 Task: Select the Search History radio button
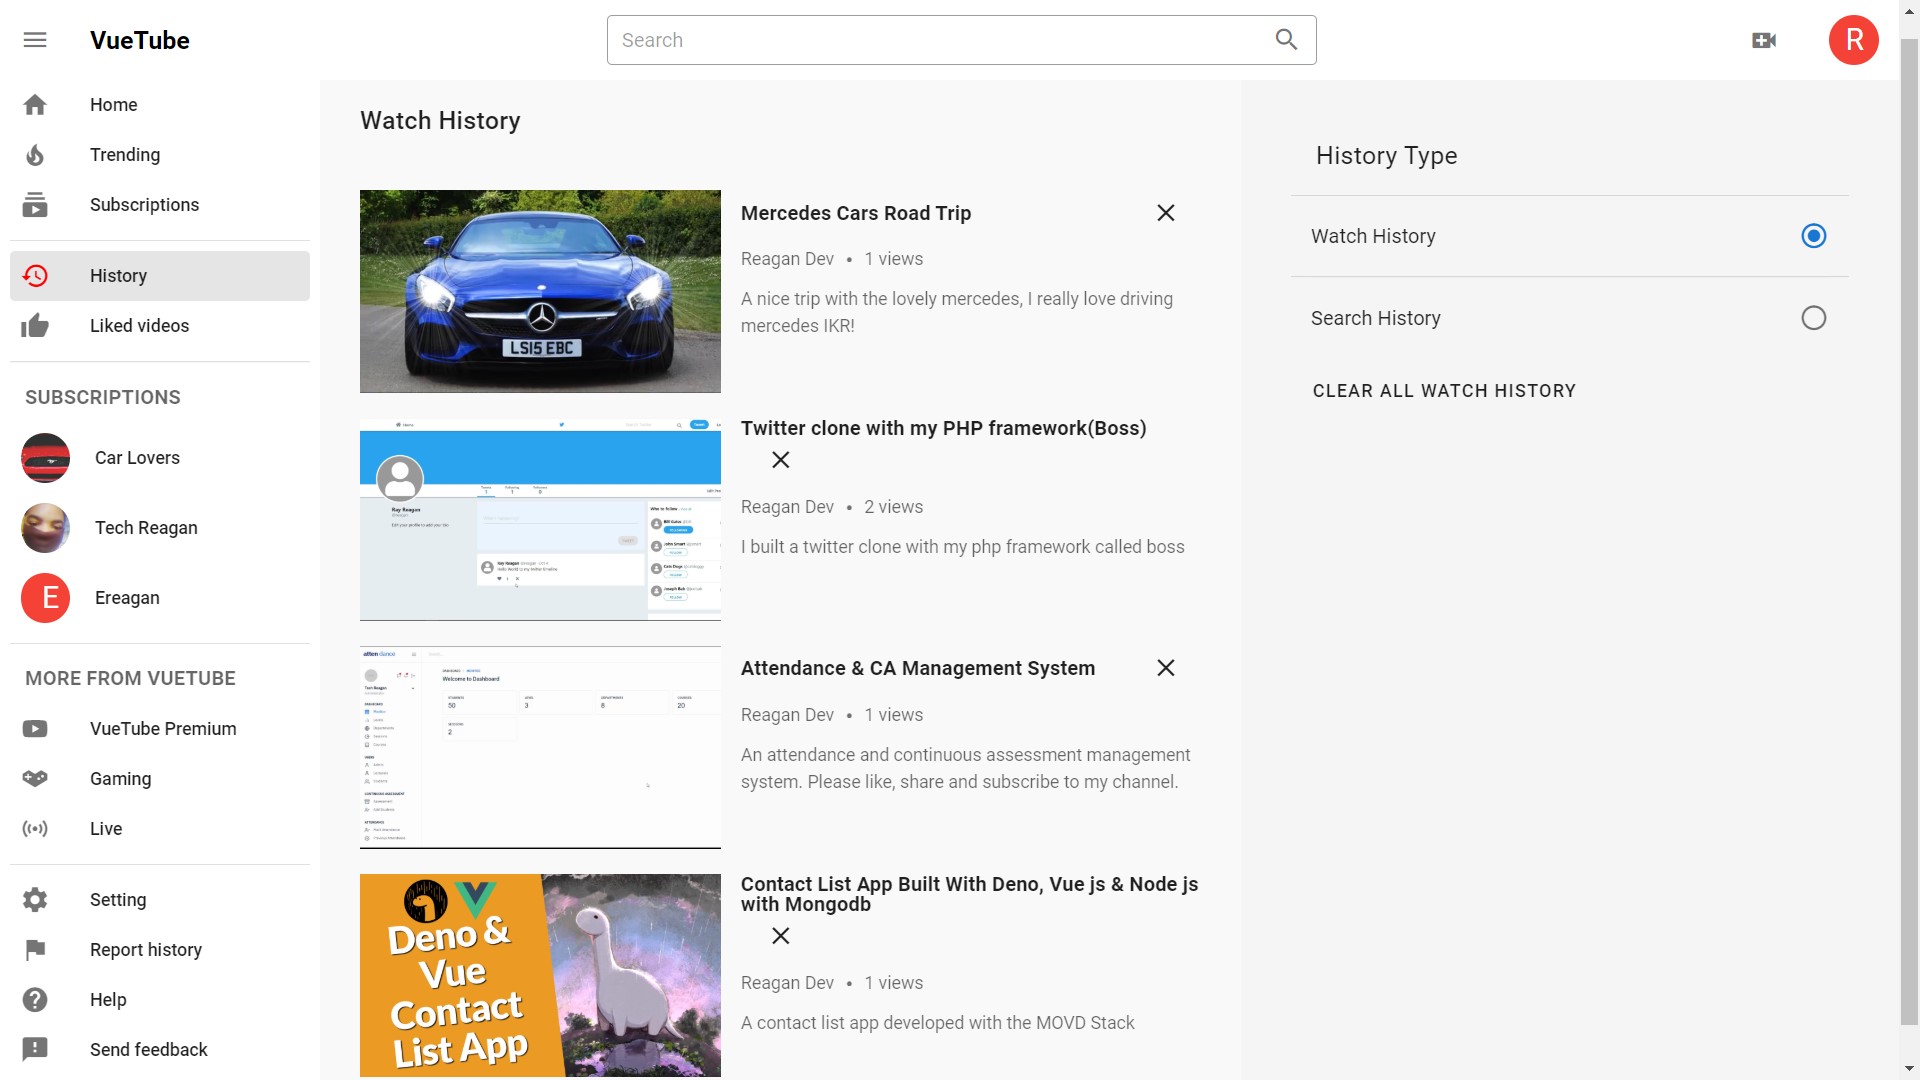(1813, 318)
